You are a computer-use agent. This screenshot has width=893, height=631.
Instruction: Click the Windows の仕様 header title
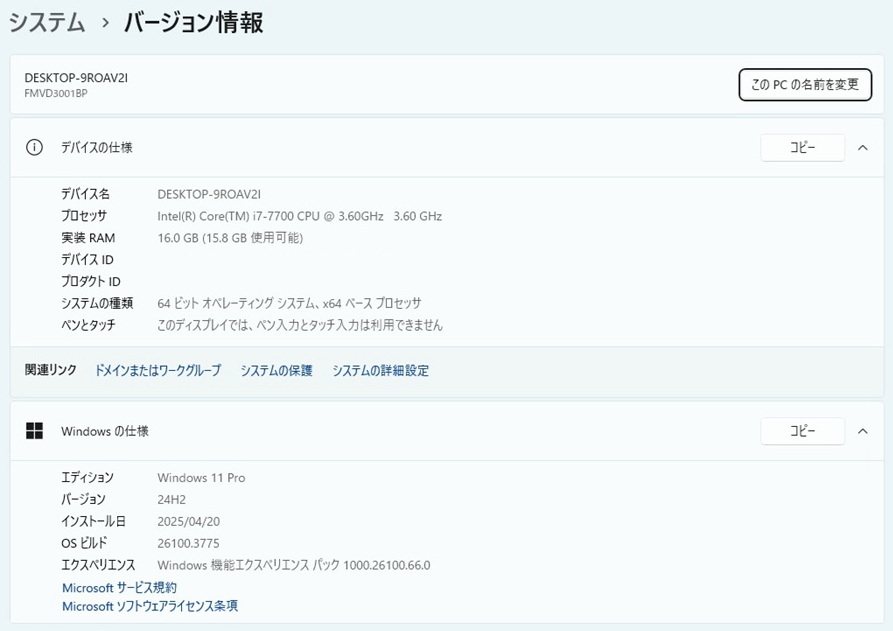[105, 431]
